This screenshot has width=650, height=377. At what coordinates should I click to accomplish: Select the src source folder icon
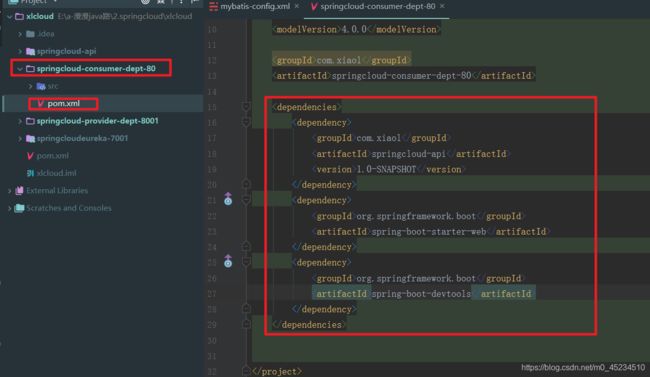click(x=41, y=86)
